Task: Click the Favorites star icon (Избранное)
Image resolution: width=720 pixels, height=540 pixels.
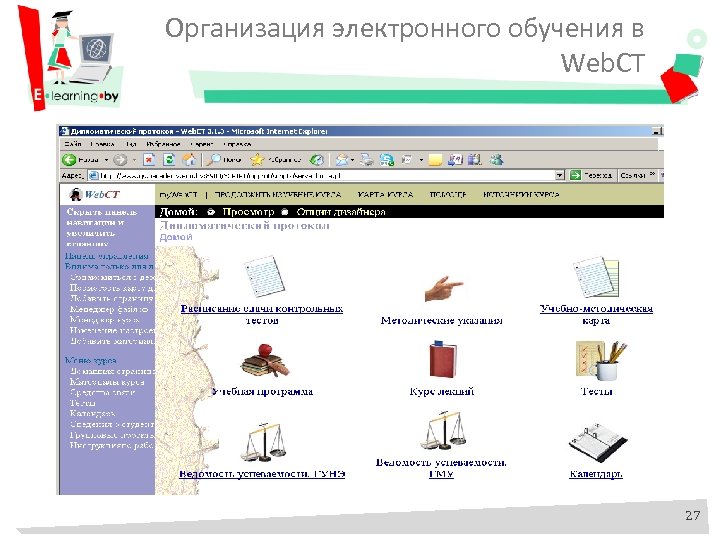Action: coord(257,159)
